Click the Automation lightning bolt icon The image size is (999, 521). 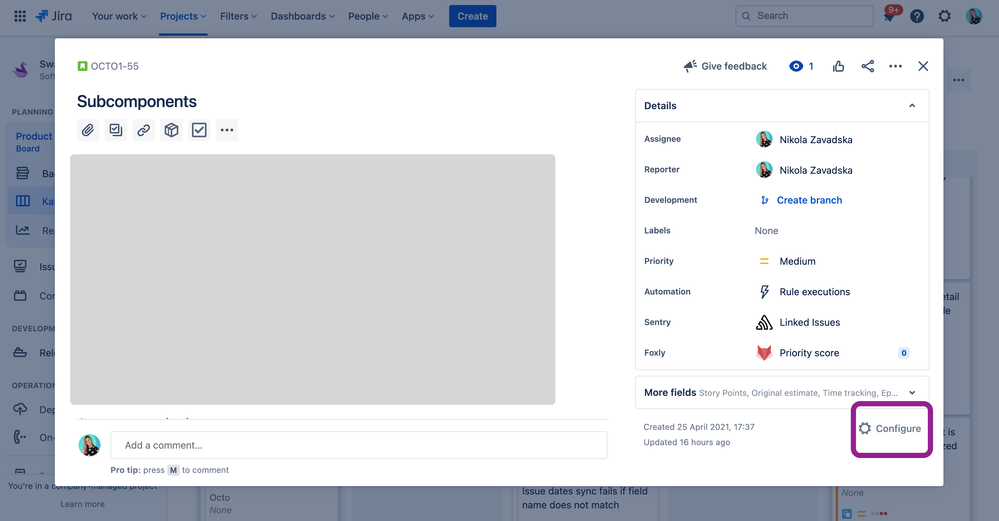(765, 292)
